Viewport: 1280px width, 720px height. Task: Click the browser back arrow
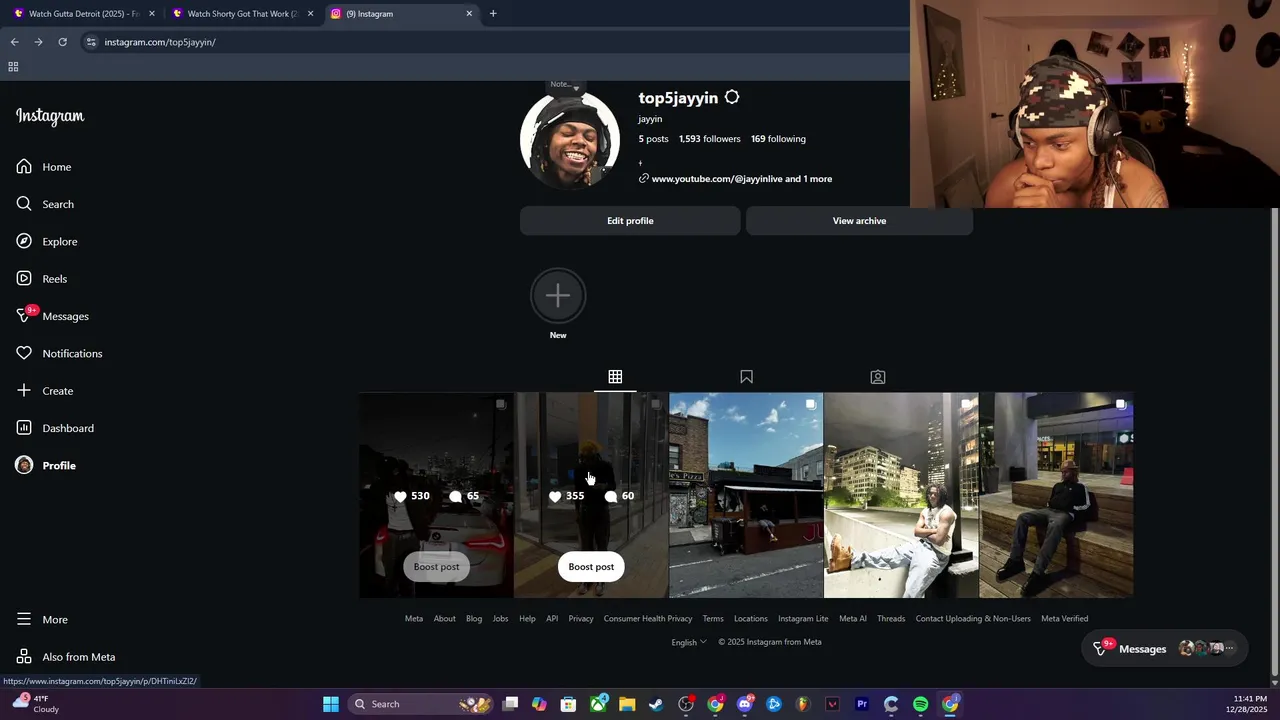click(x=14, y=42)
